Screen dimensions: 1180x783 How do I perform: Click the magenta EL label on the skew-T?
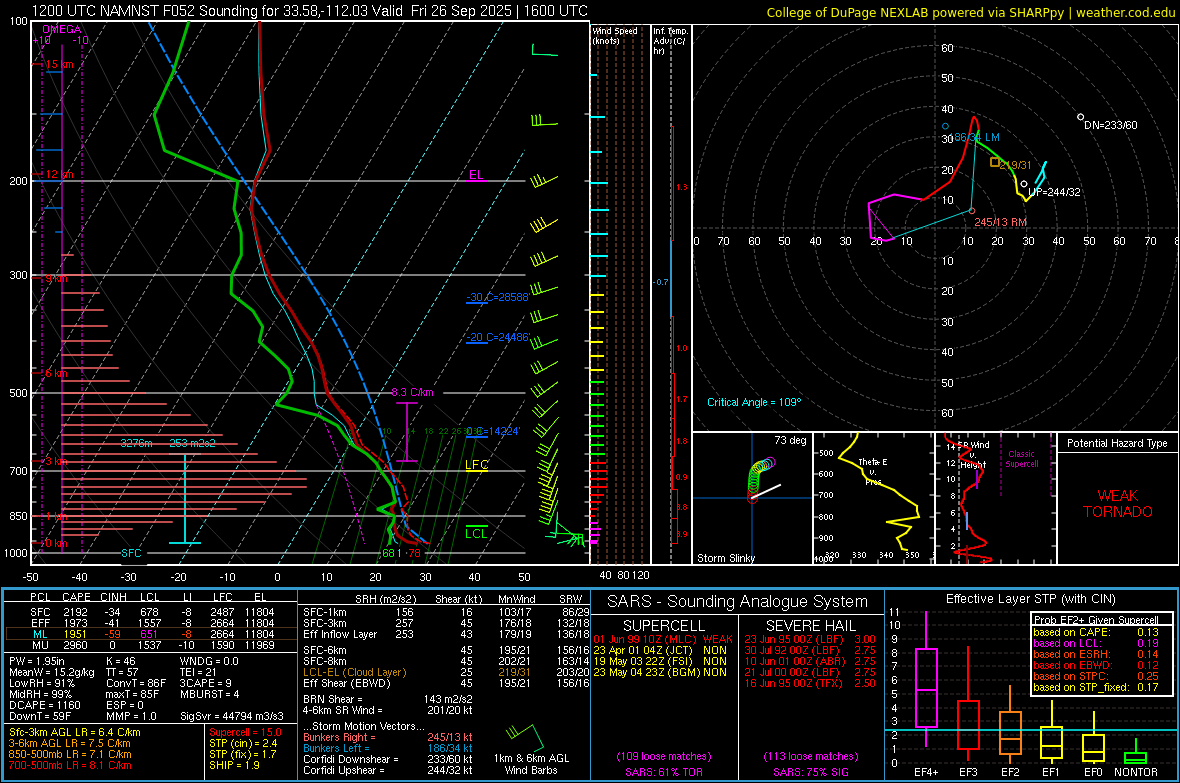(x=476, y=175)
